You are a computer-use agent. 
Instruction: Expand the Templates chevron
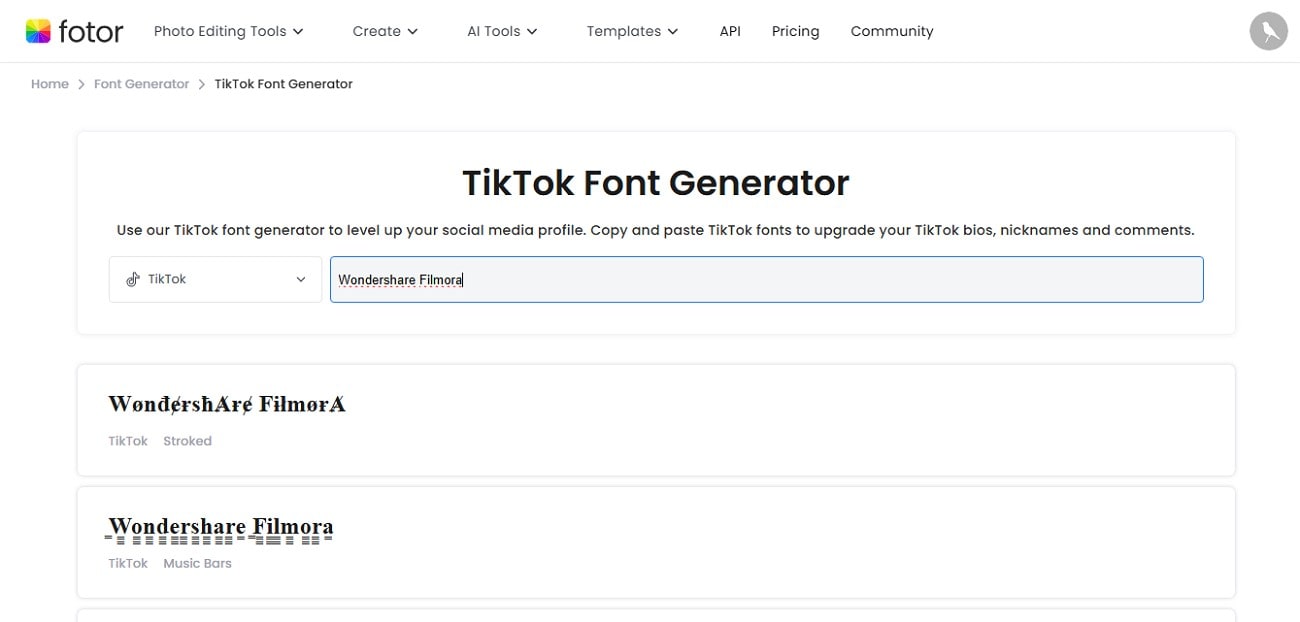coord(673,32)
